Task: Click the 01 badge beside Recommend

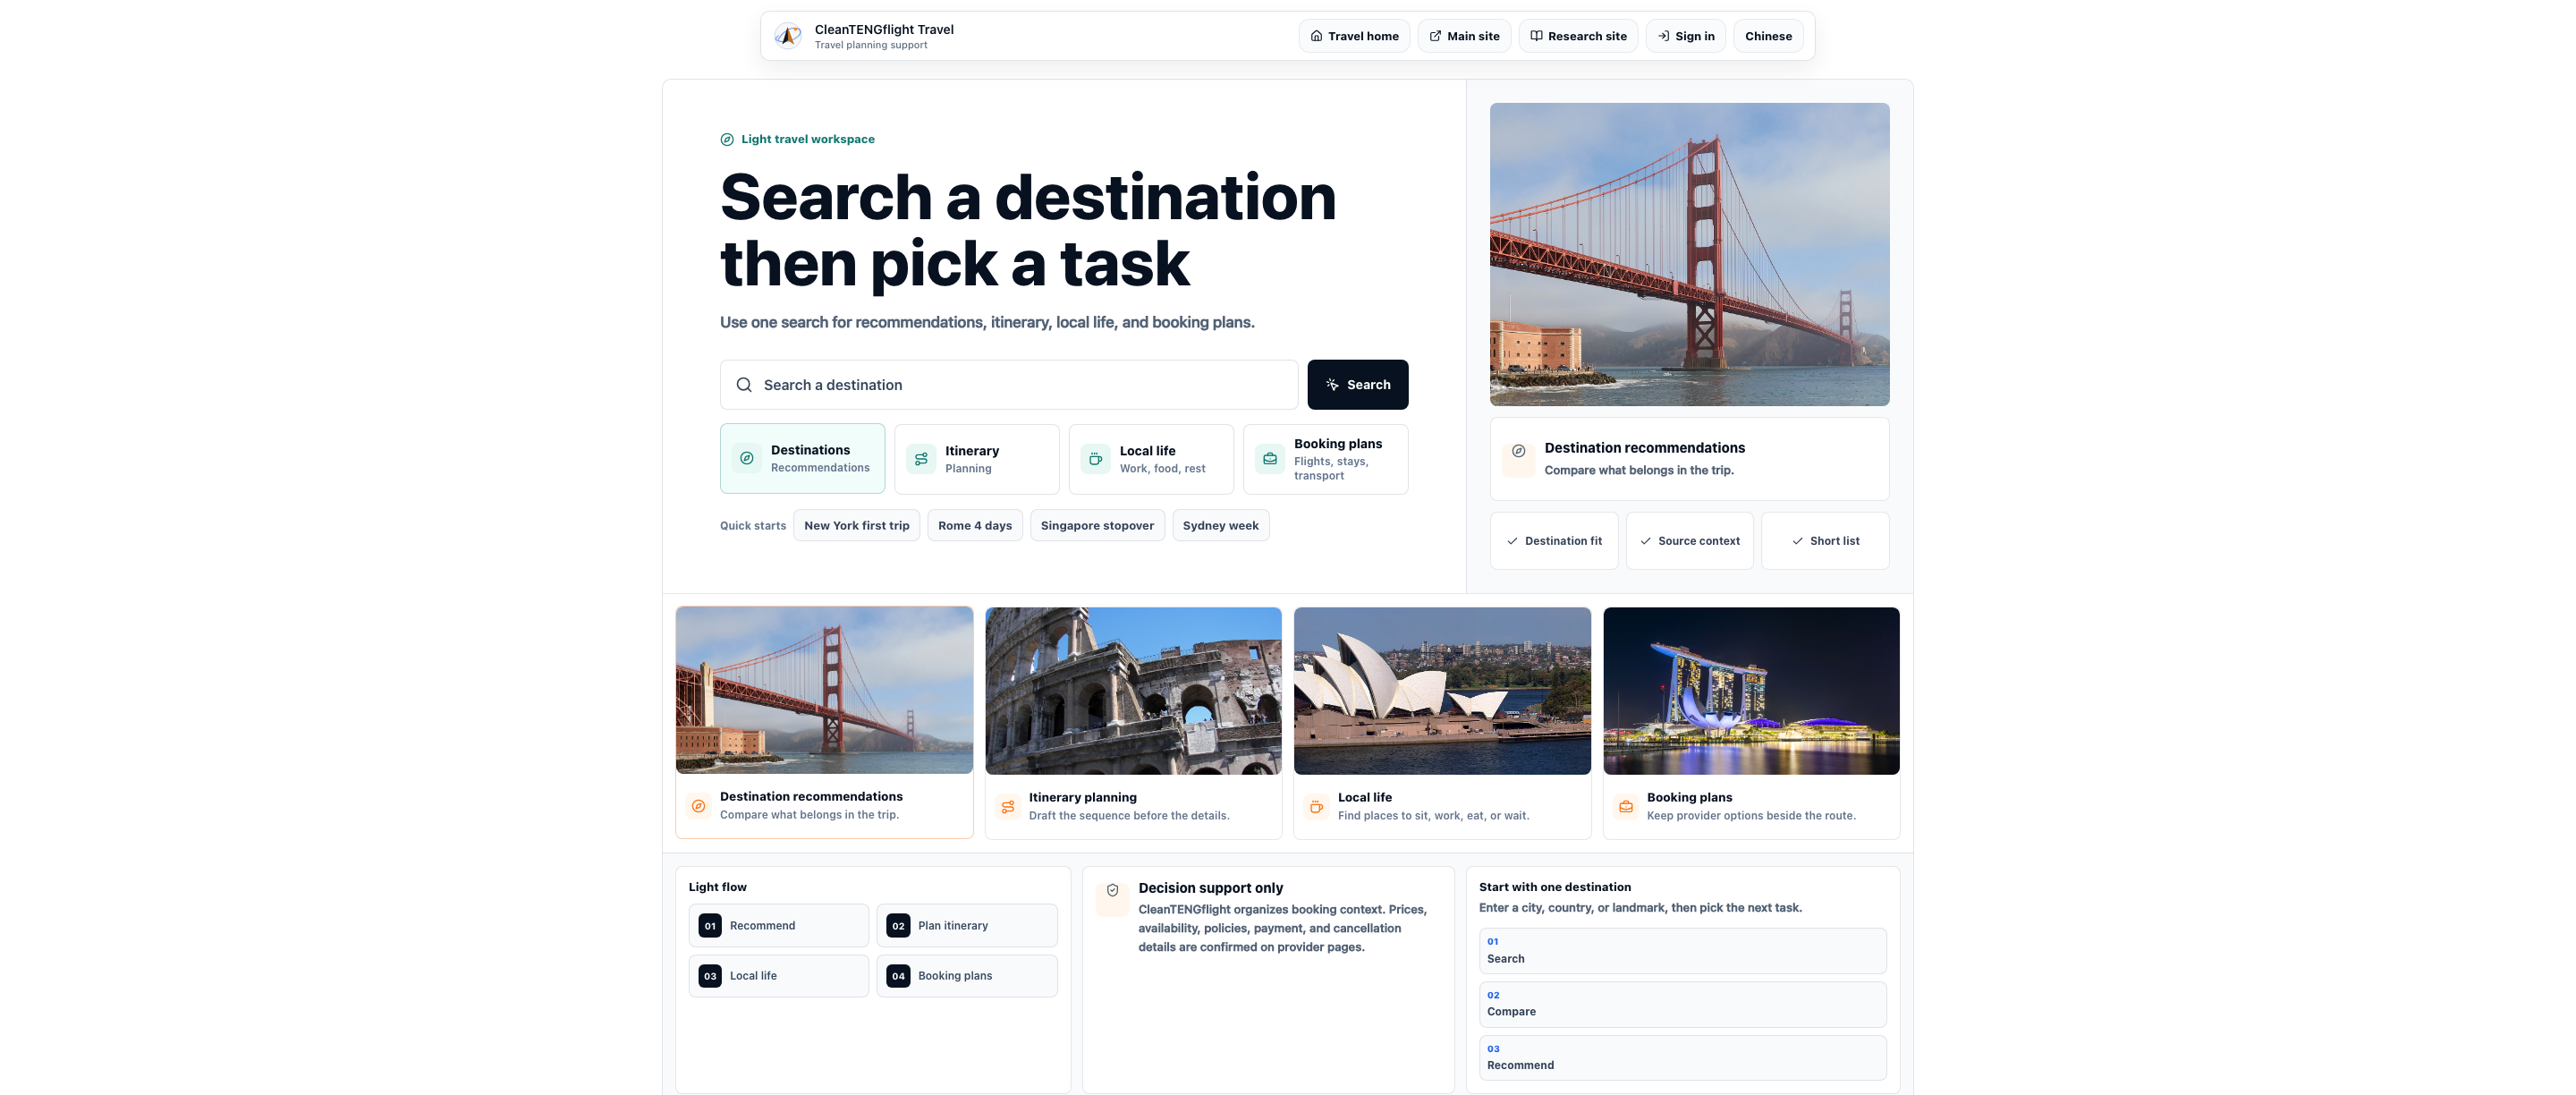Action: click(x=710, y=926)
